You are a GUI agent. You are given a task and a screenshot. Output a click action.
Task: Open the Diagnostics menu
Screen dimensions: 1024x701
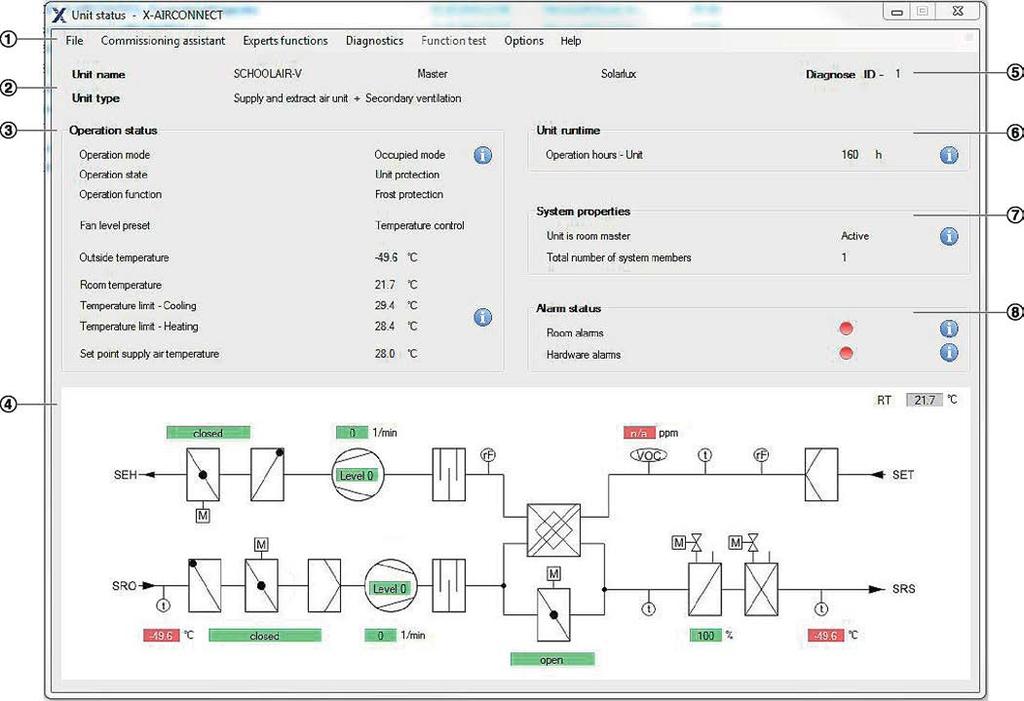coord(374,41)
